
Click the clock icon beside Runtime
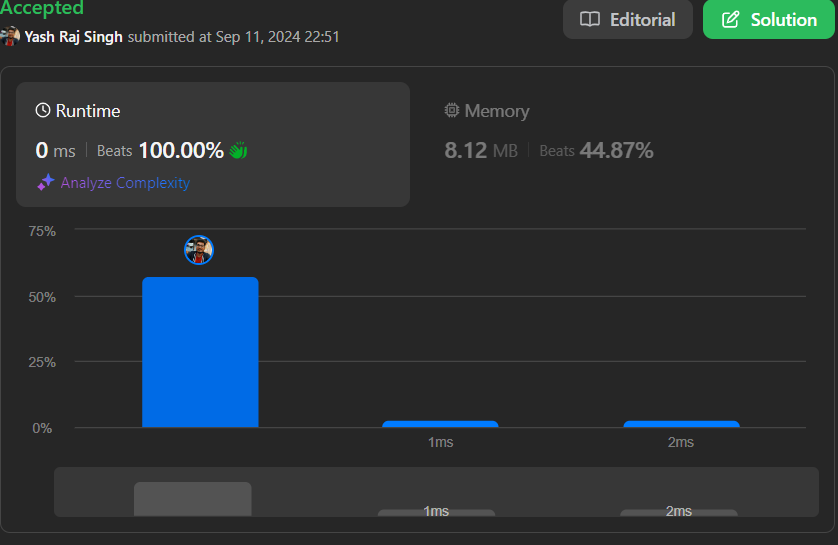[x=43, y=111]
